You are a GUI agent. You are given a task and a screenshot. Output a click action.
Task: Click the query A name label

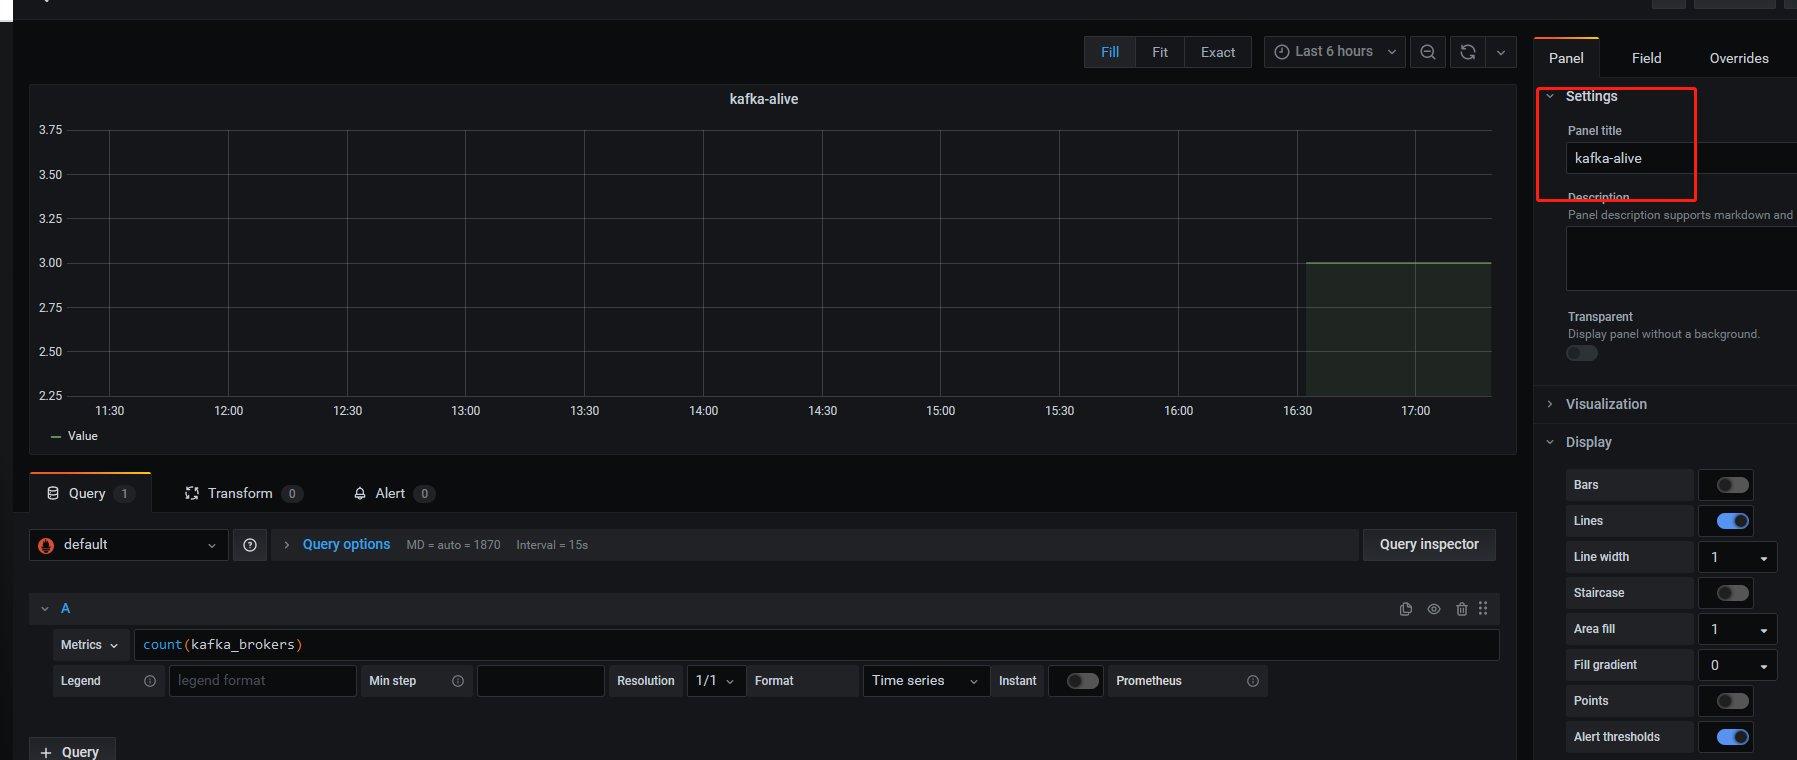point(66,608)
